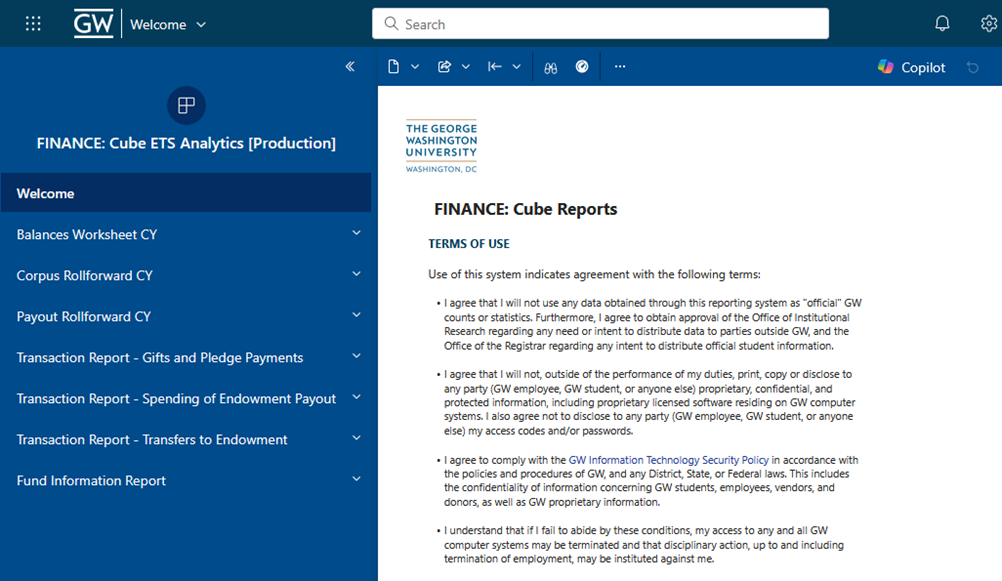Click the File page icon in toolbar
The height and width of the screenshot is (581, 1002).
coord(393,67)
